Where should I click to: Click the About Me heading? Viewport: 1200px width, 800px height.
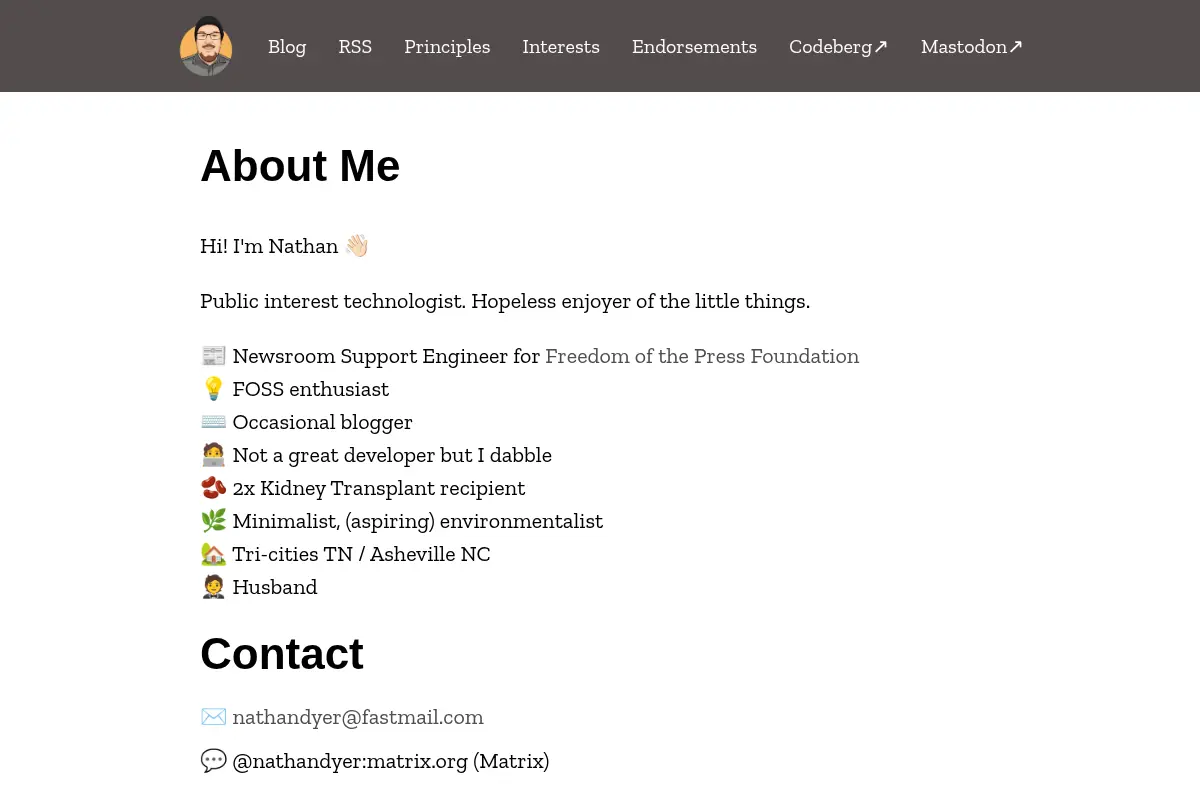300,166
